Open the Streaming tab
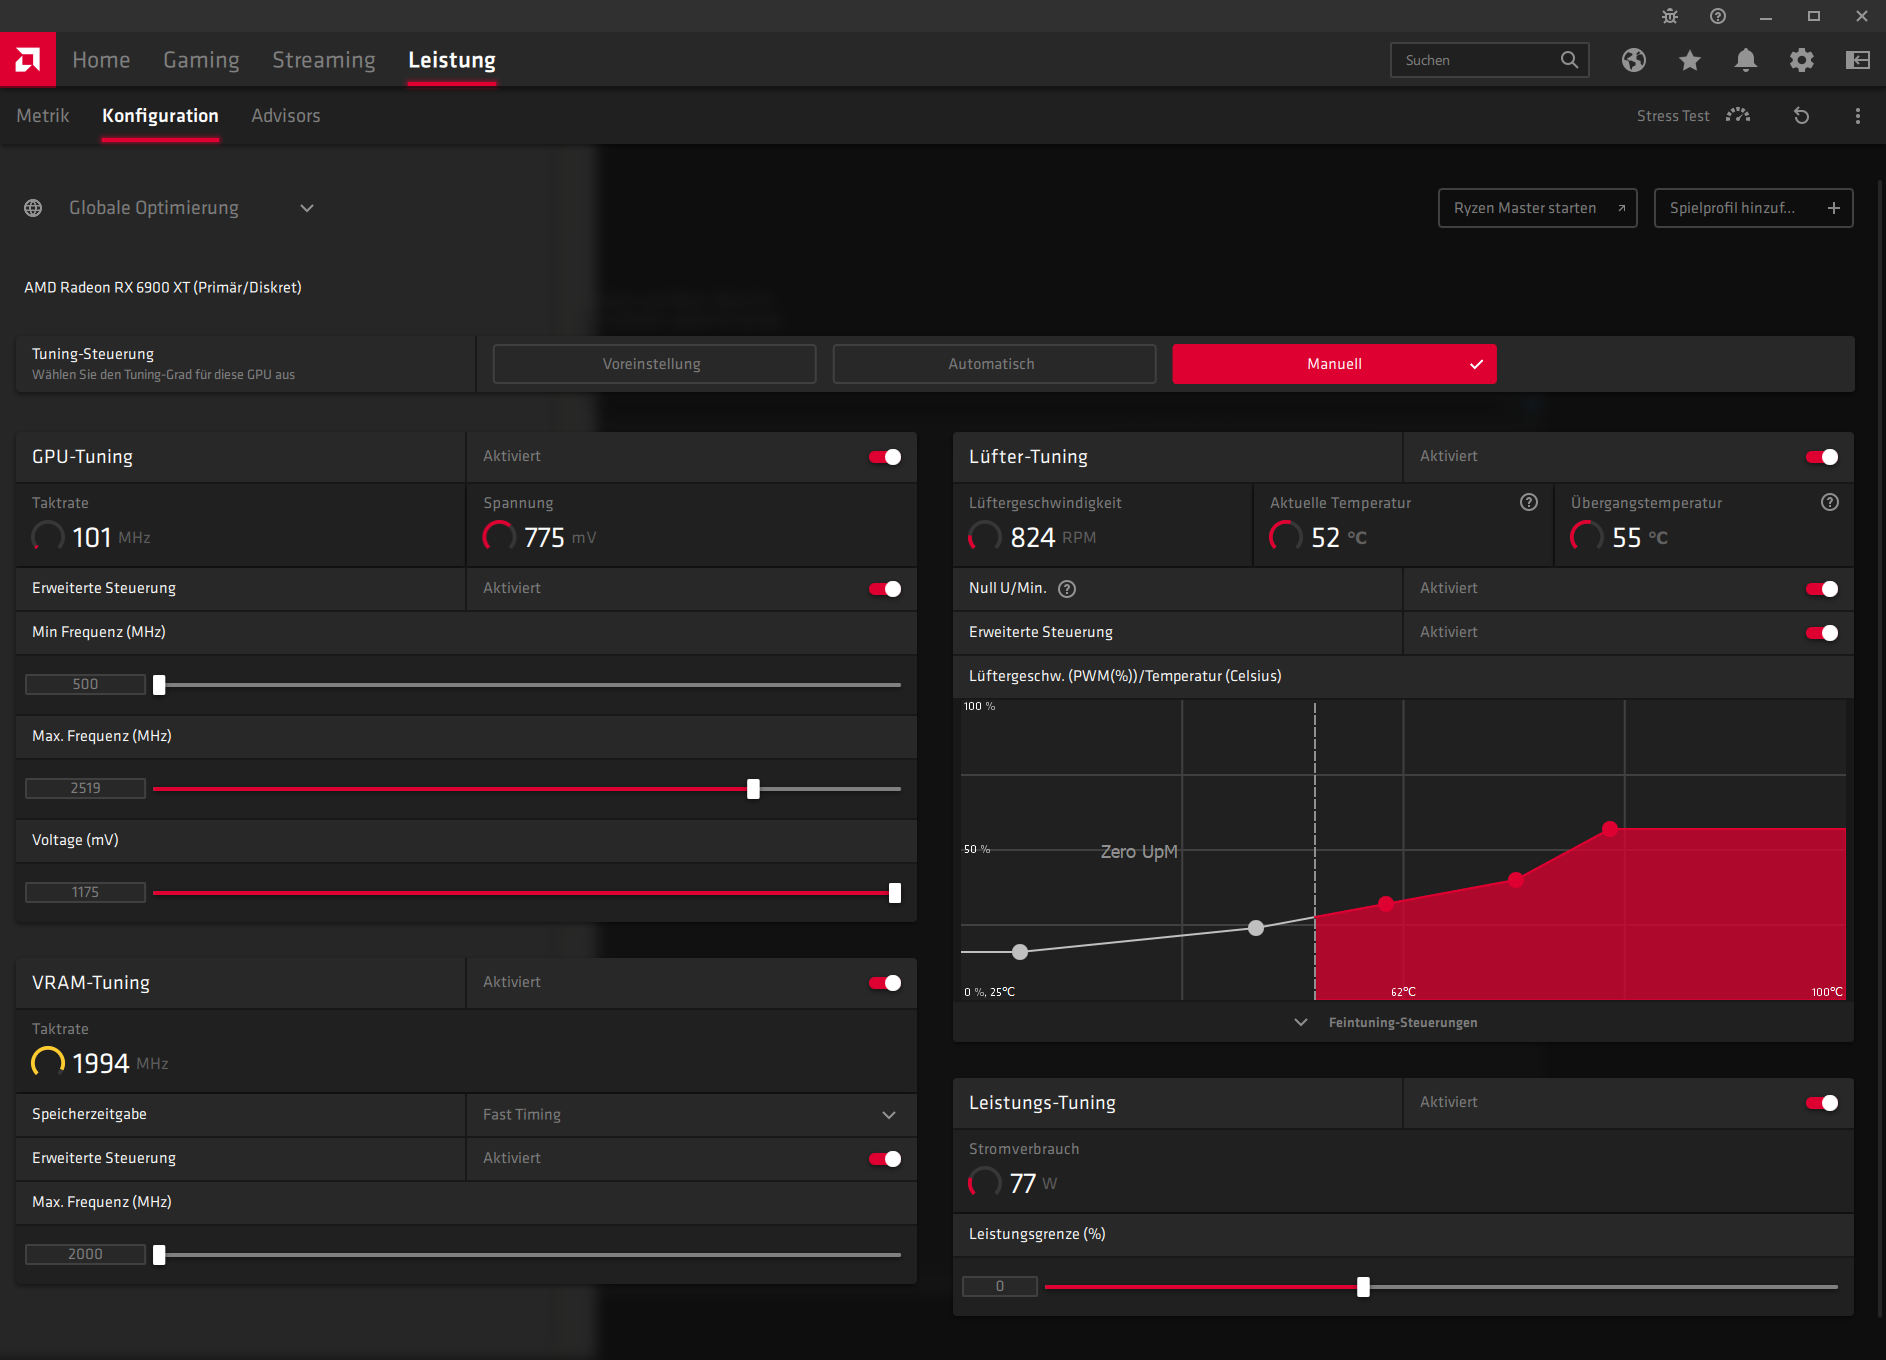 coord(324,60)
